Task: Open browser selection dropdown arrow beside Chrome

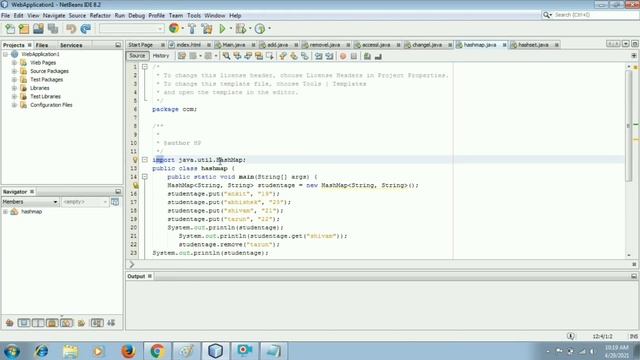Action: 182,29
